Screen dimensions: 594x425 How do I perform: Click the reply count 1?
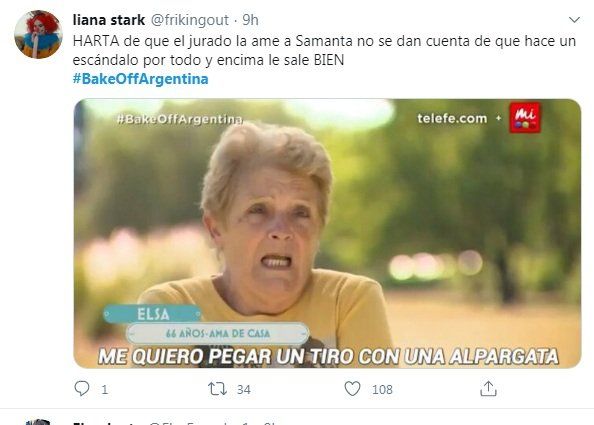pos(105,389)
